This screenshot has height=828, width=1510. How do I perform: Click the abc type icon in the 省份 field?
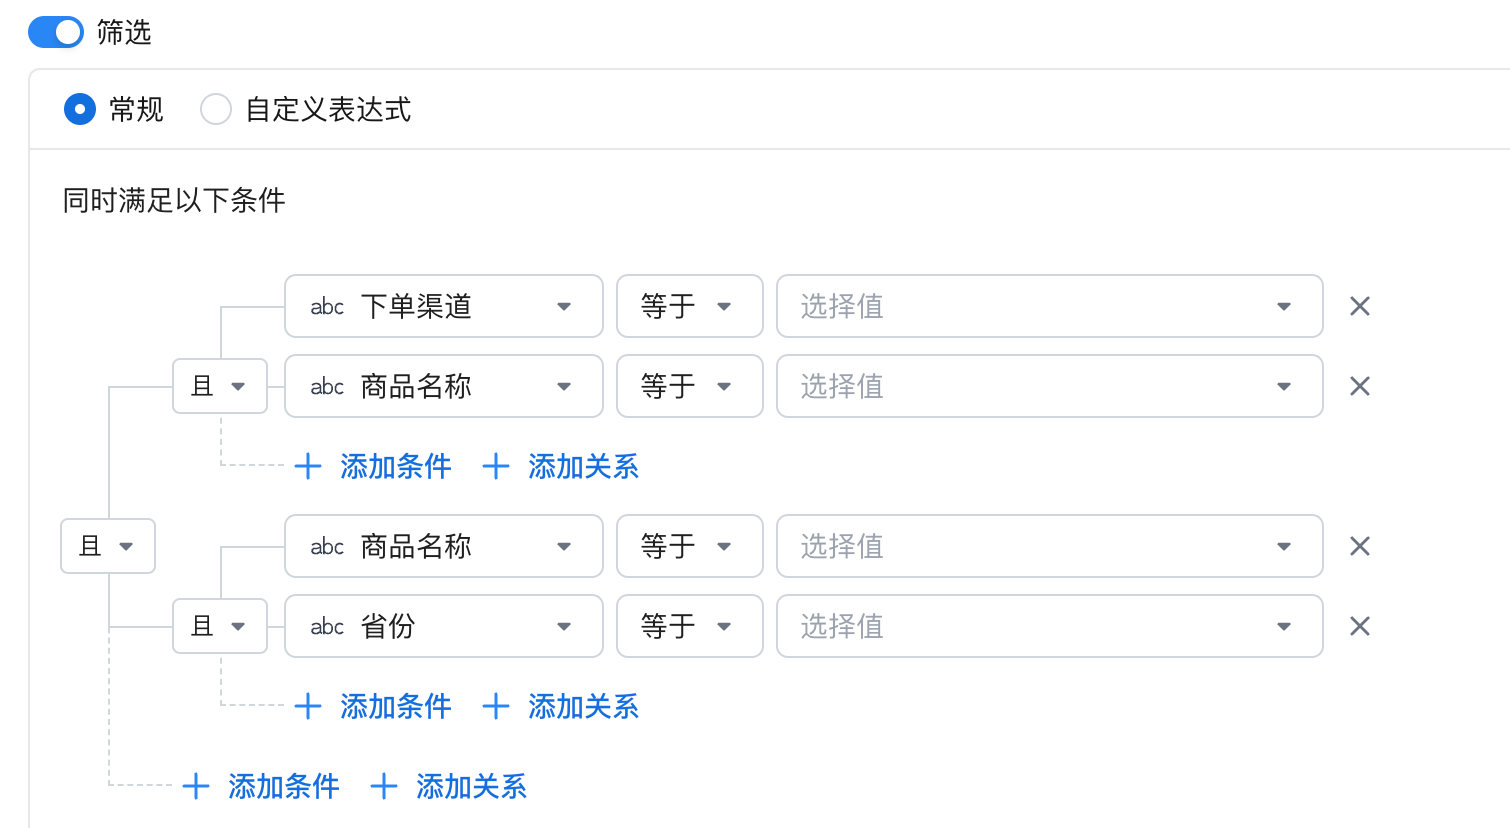[x=327, y=627]
